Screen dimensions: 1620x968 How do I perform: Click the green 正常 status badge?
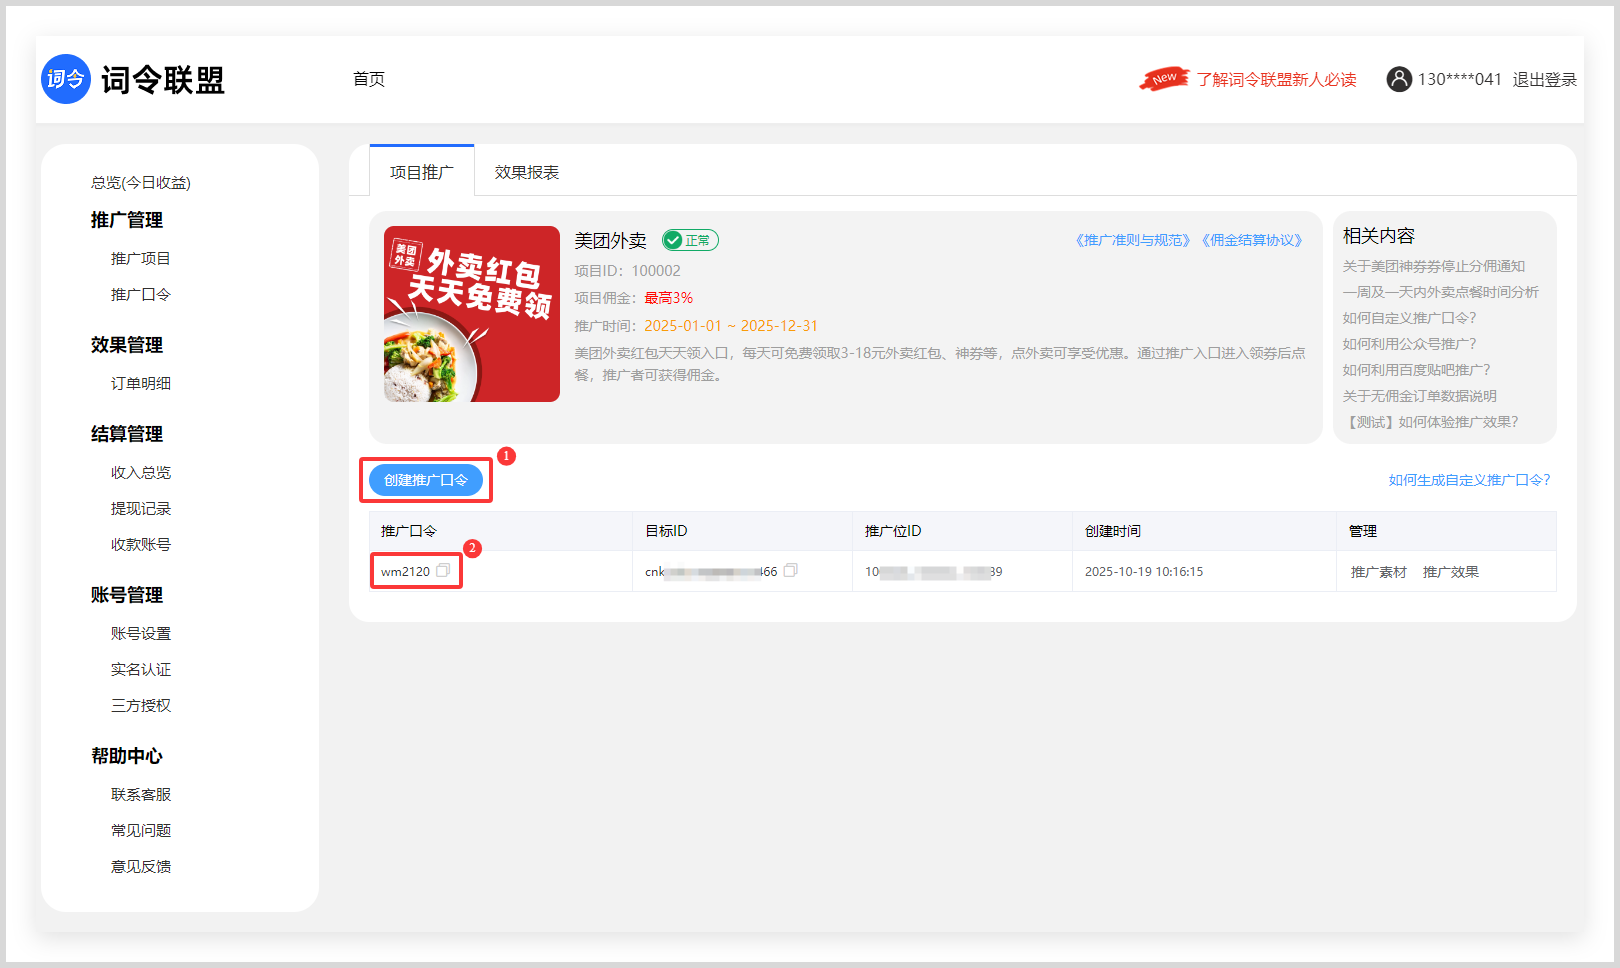690,240
